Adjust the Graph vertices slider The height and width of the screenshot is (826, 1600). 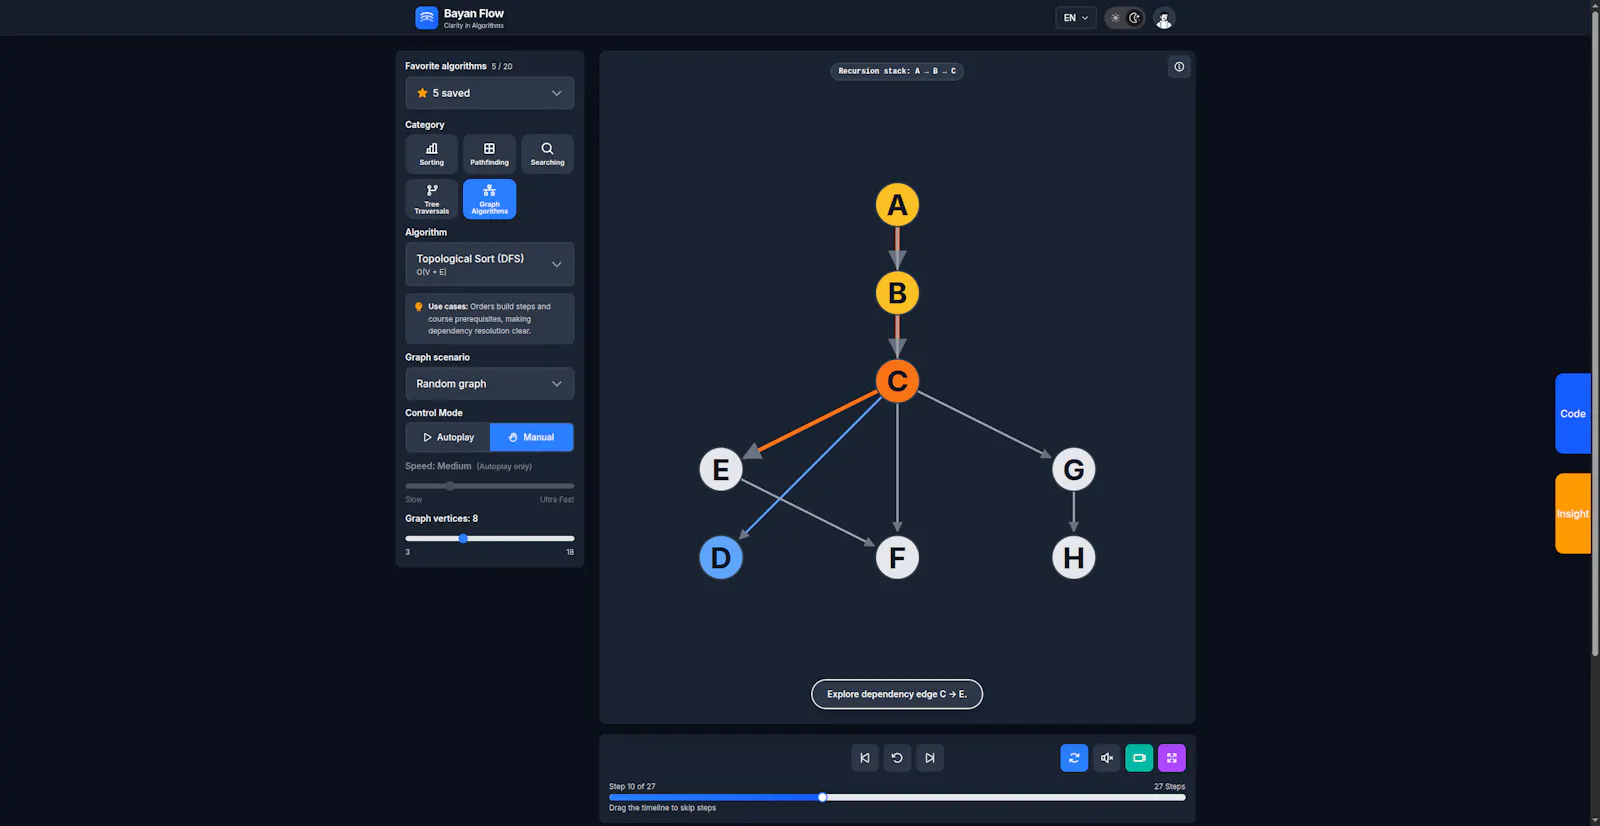pos(490,538)
